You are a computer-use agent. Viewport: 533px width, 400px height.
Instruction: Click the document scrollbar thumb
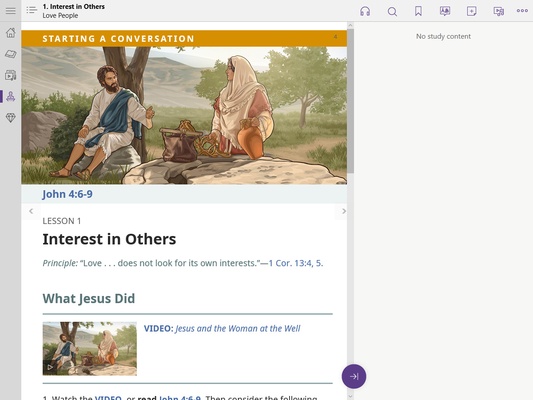pyautogui.click(x=350, y=101)
